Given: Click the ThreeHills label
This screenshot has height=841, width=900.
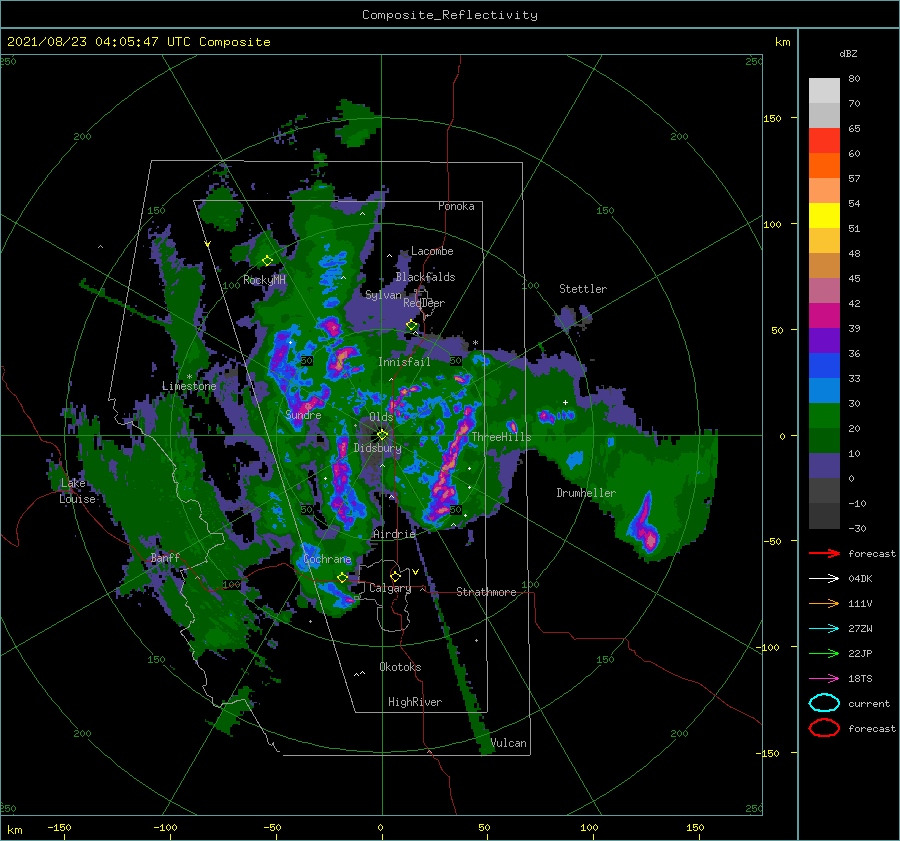Looking at the screenshot, I should (x=501, y=437).
